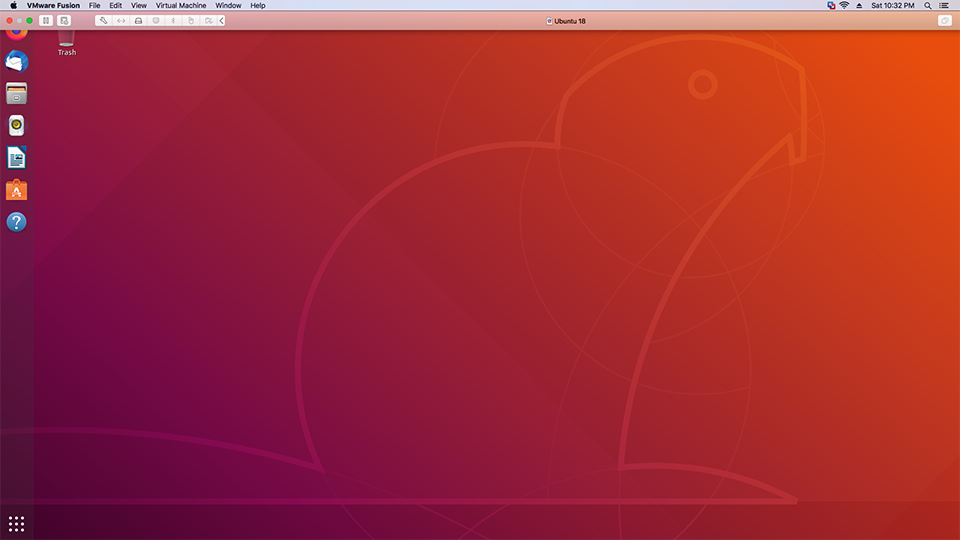Viewport: 960px width, 540px height.
Task: Click the shared folders toolbar icon
Action: pos(209,21)
